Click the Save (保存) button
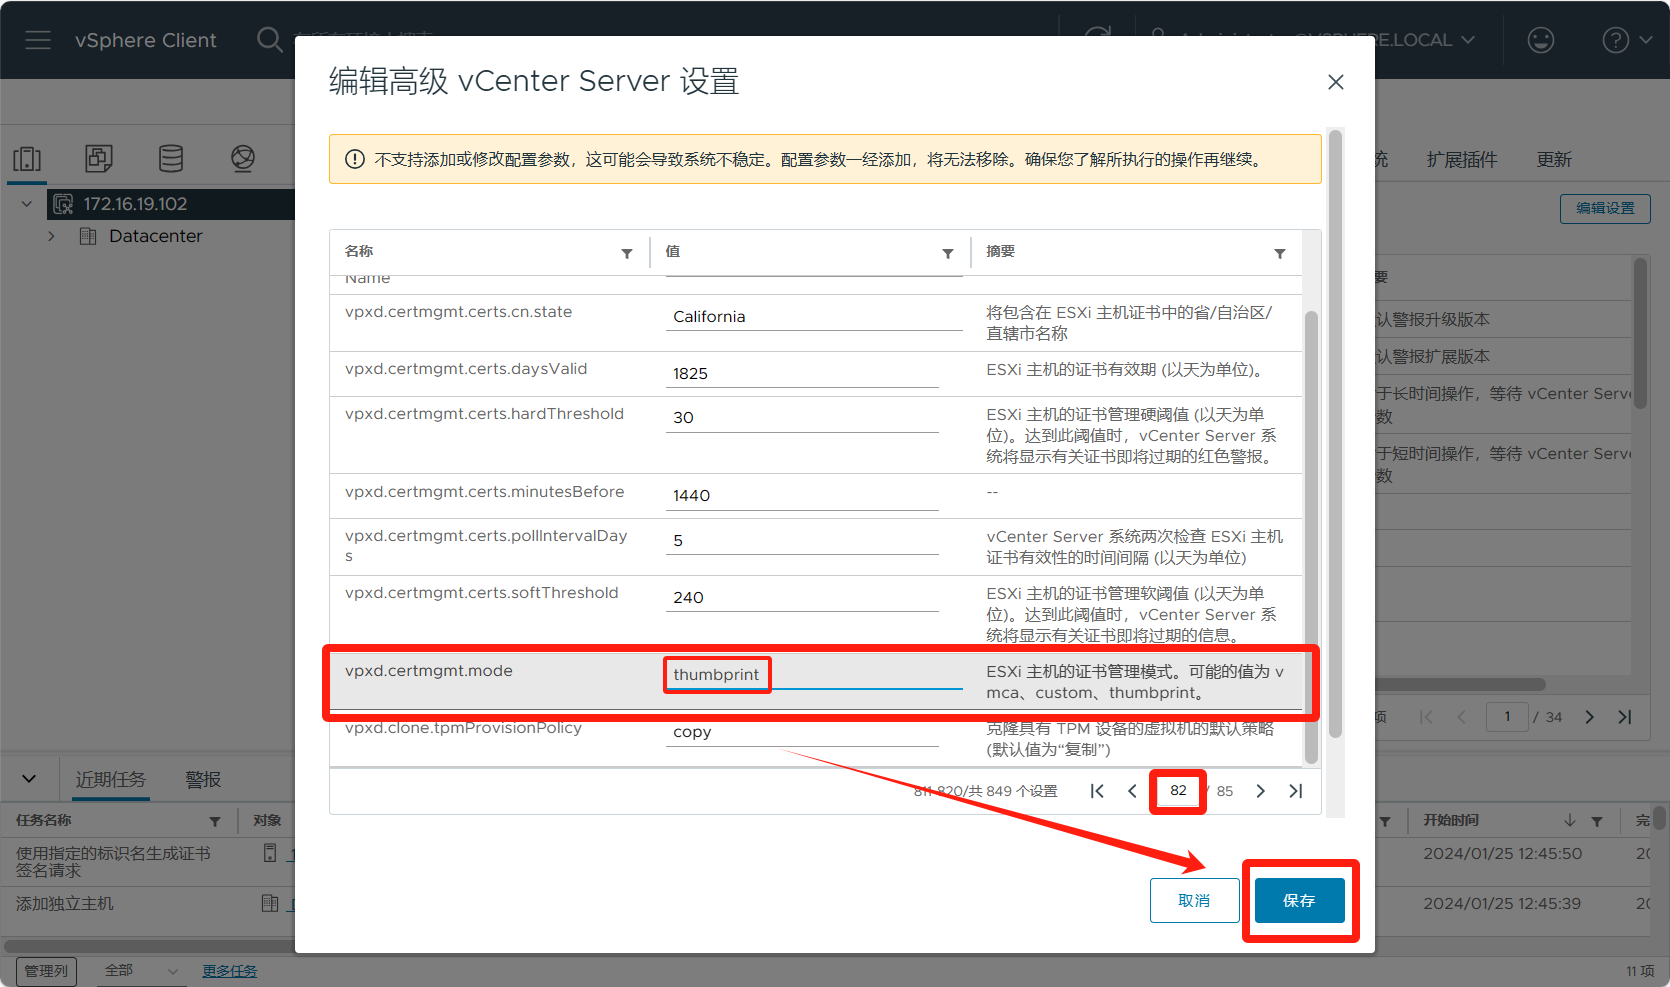 point(1299,900)
